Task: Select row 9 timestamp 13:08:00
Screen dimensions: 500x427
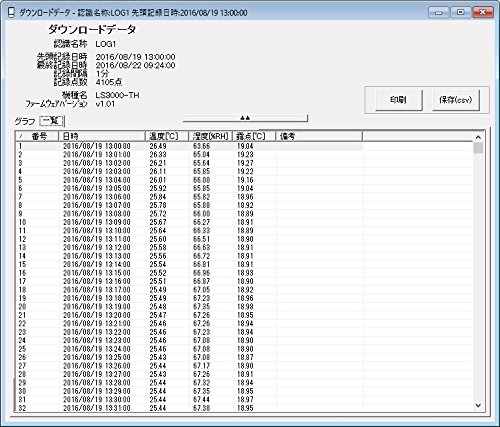Action: (x=97, y=214)
